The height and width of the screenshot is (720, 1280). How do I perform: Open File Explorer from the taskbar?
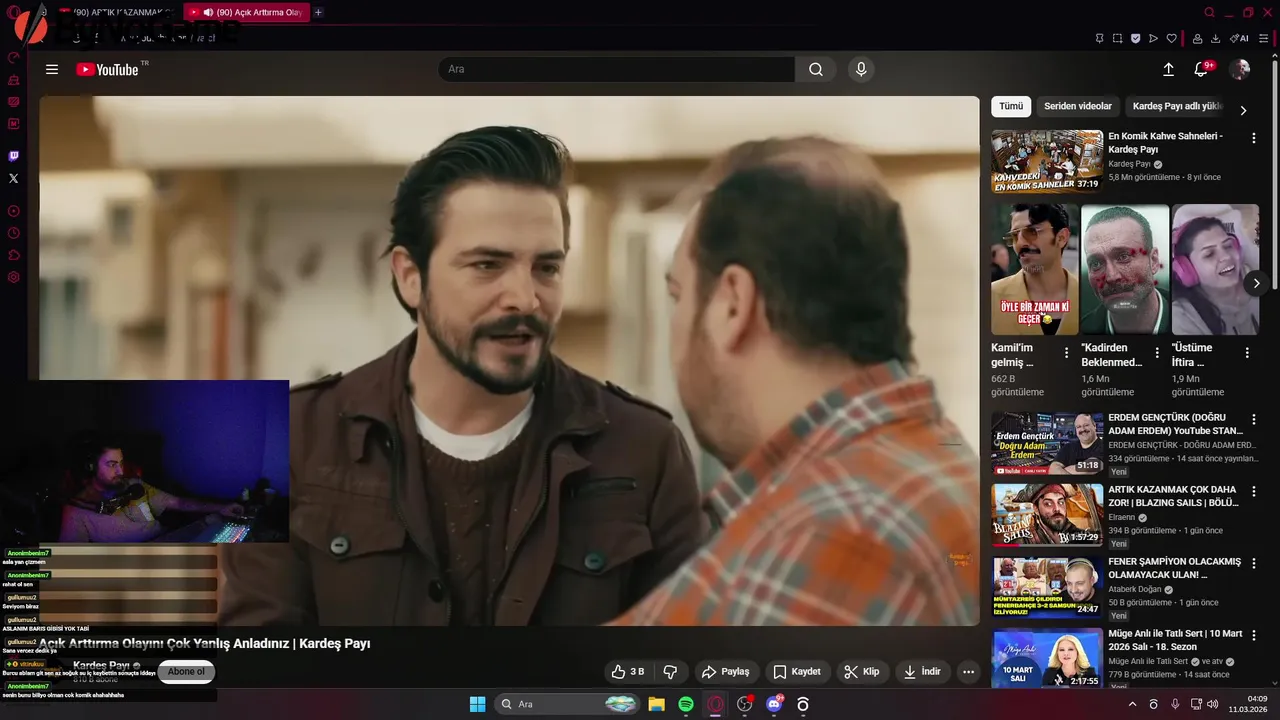[x=656, y=704]
